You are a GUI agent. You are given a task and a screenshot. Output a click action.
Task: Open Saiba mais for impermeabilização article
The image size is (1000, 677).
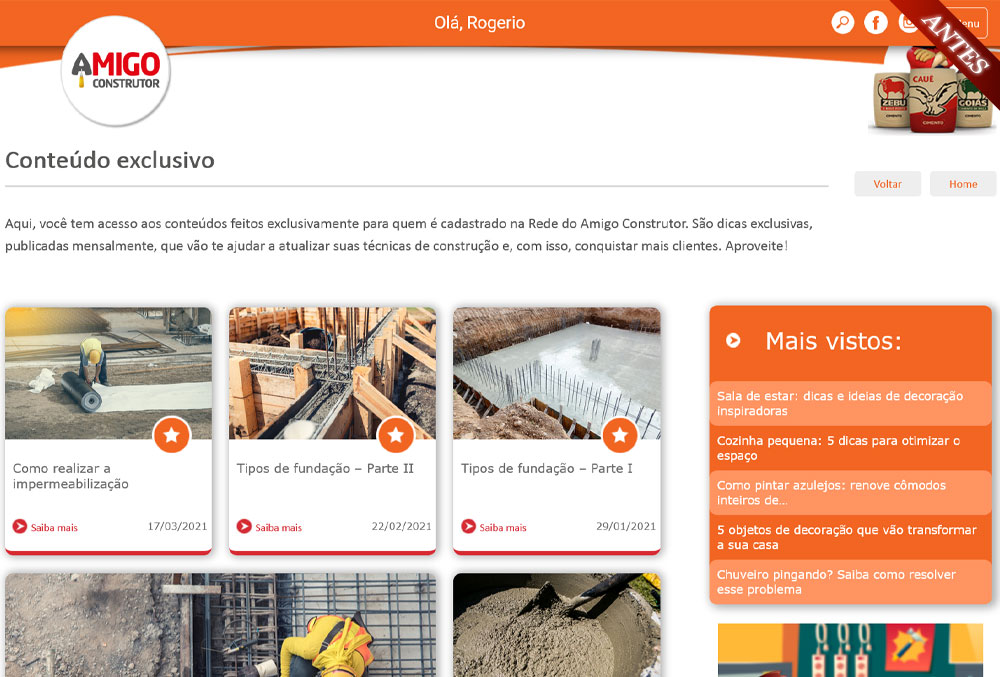pyautogui.click(x=54, y=527)
